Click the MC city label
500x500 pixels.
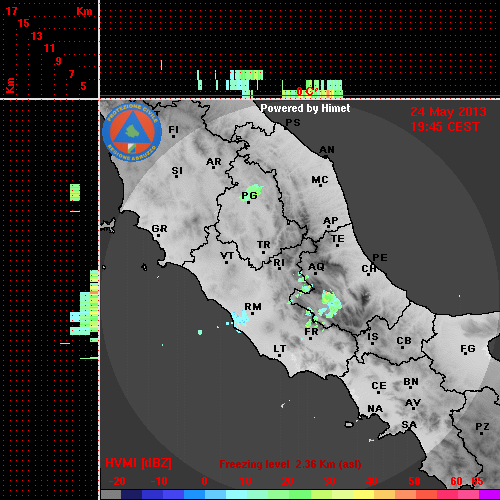point(320,180)
